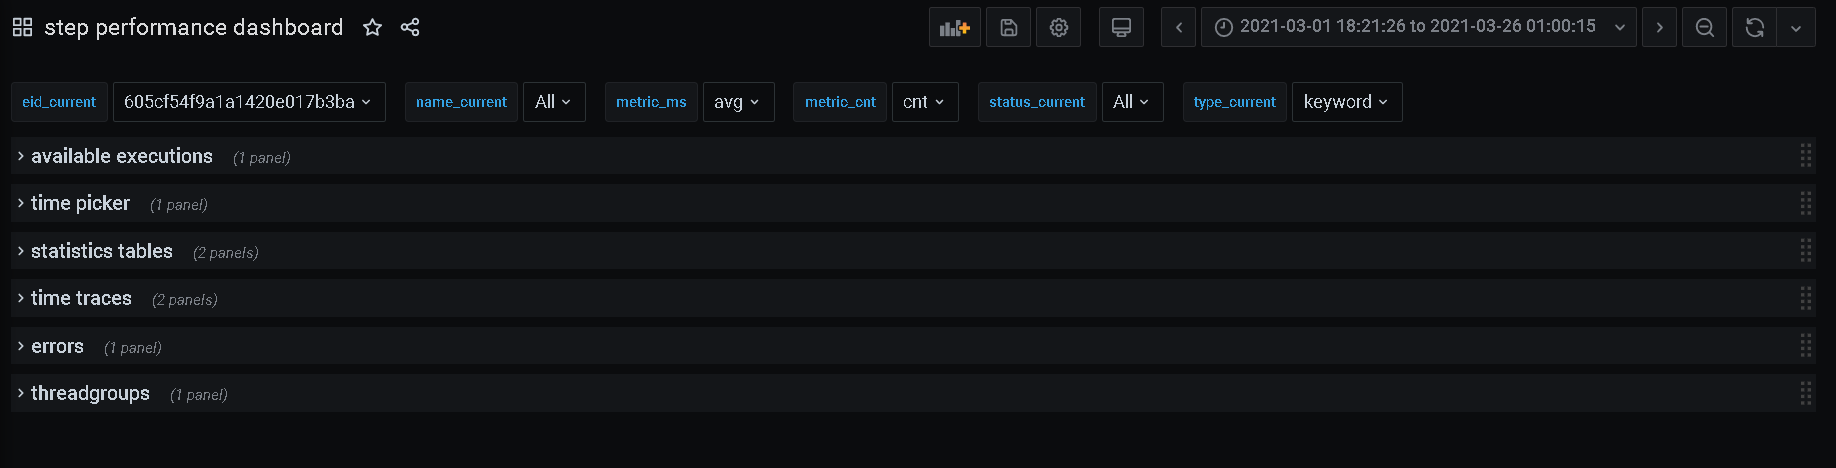Save the dashboard with the disk icon
The image size is (1836, 468).
1008,27
